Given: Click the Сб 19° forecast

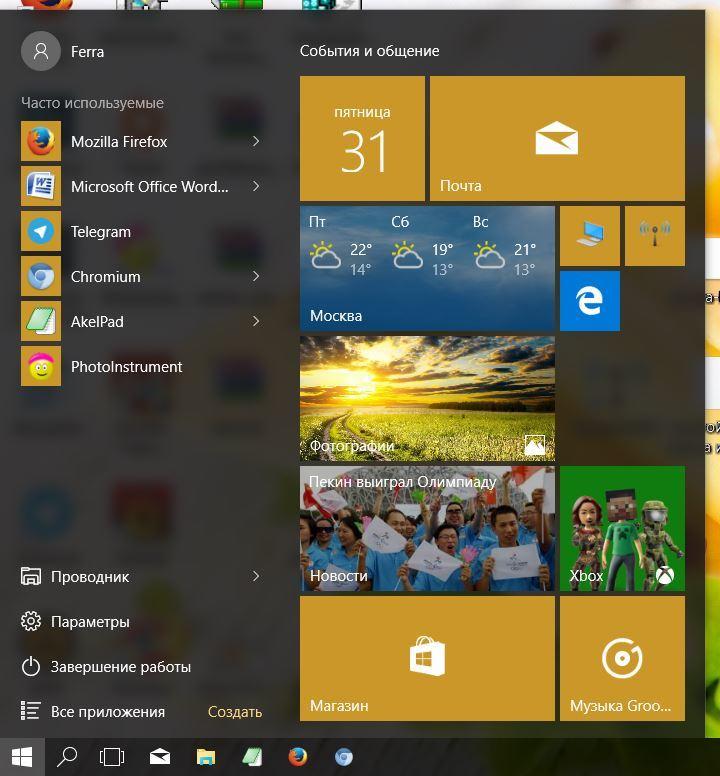Looking at the screenshot, I should point(422,246).
